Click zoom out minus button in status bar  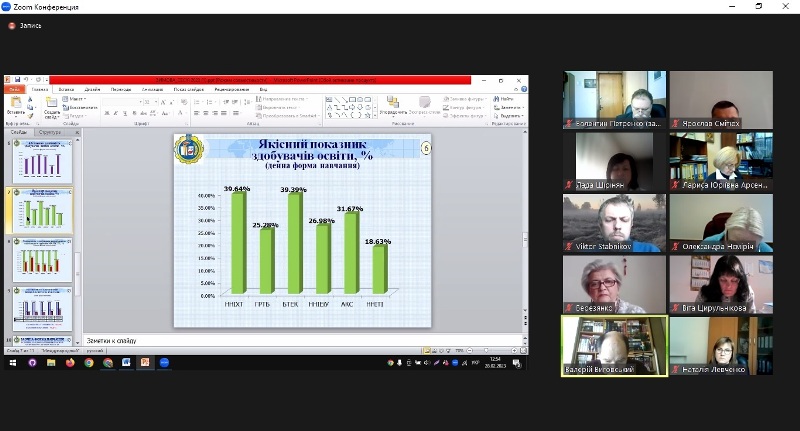470,350
